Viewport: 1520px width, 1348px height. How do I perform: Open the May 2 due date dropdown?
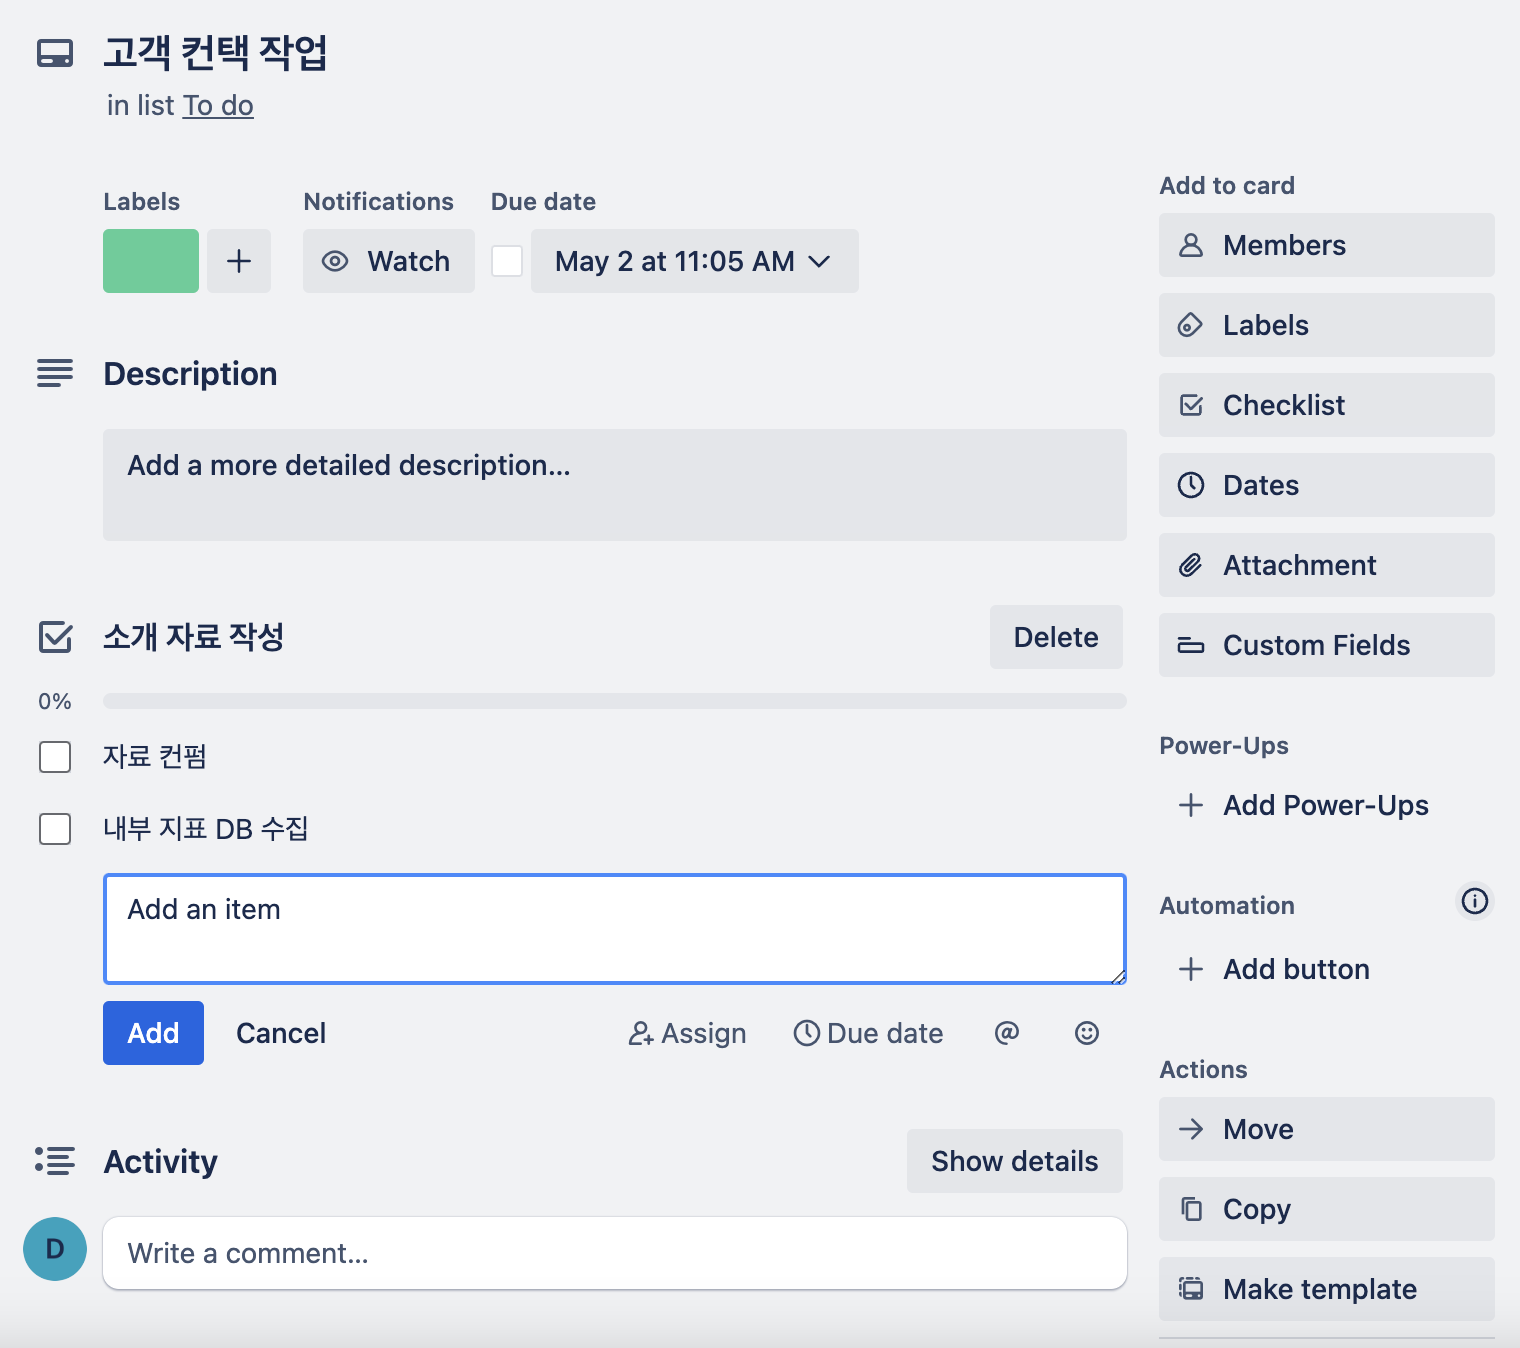pyautogui.click(x=694, y=261)
